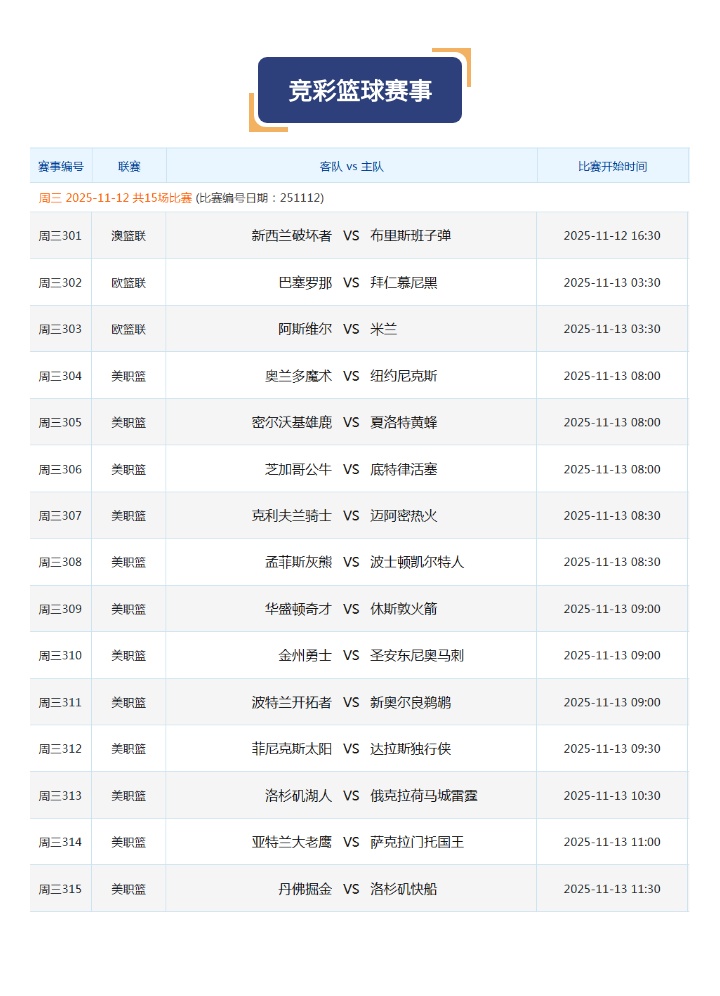This screenshot has width=720, height=996.
Task: Click the 客队 vs 主队 column header
Action: tap(351, 166)
